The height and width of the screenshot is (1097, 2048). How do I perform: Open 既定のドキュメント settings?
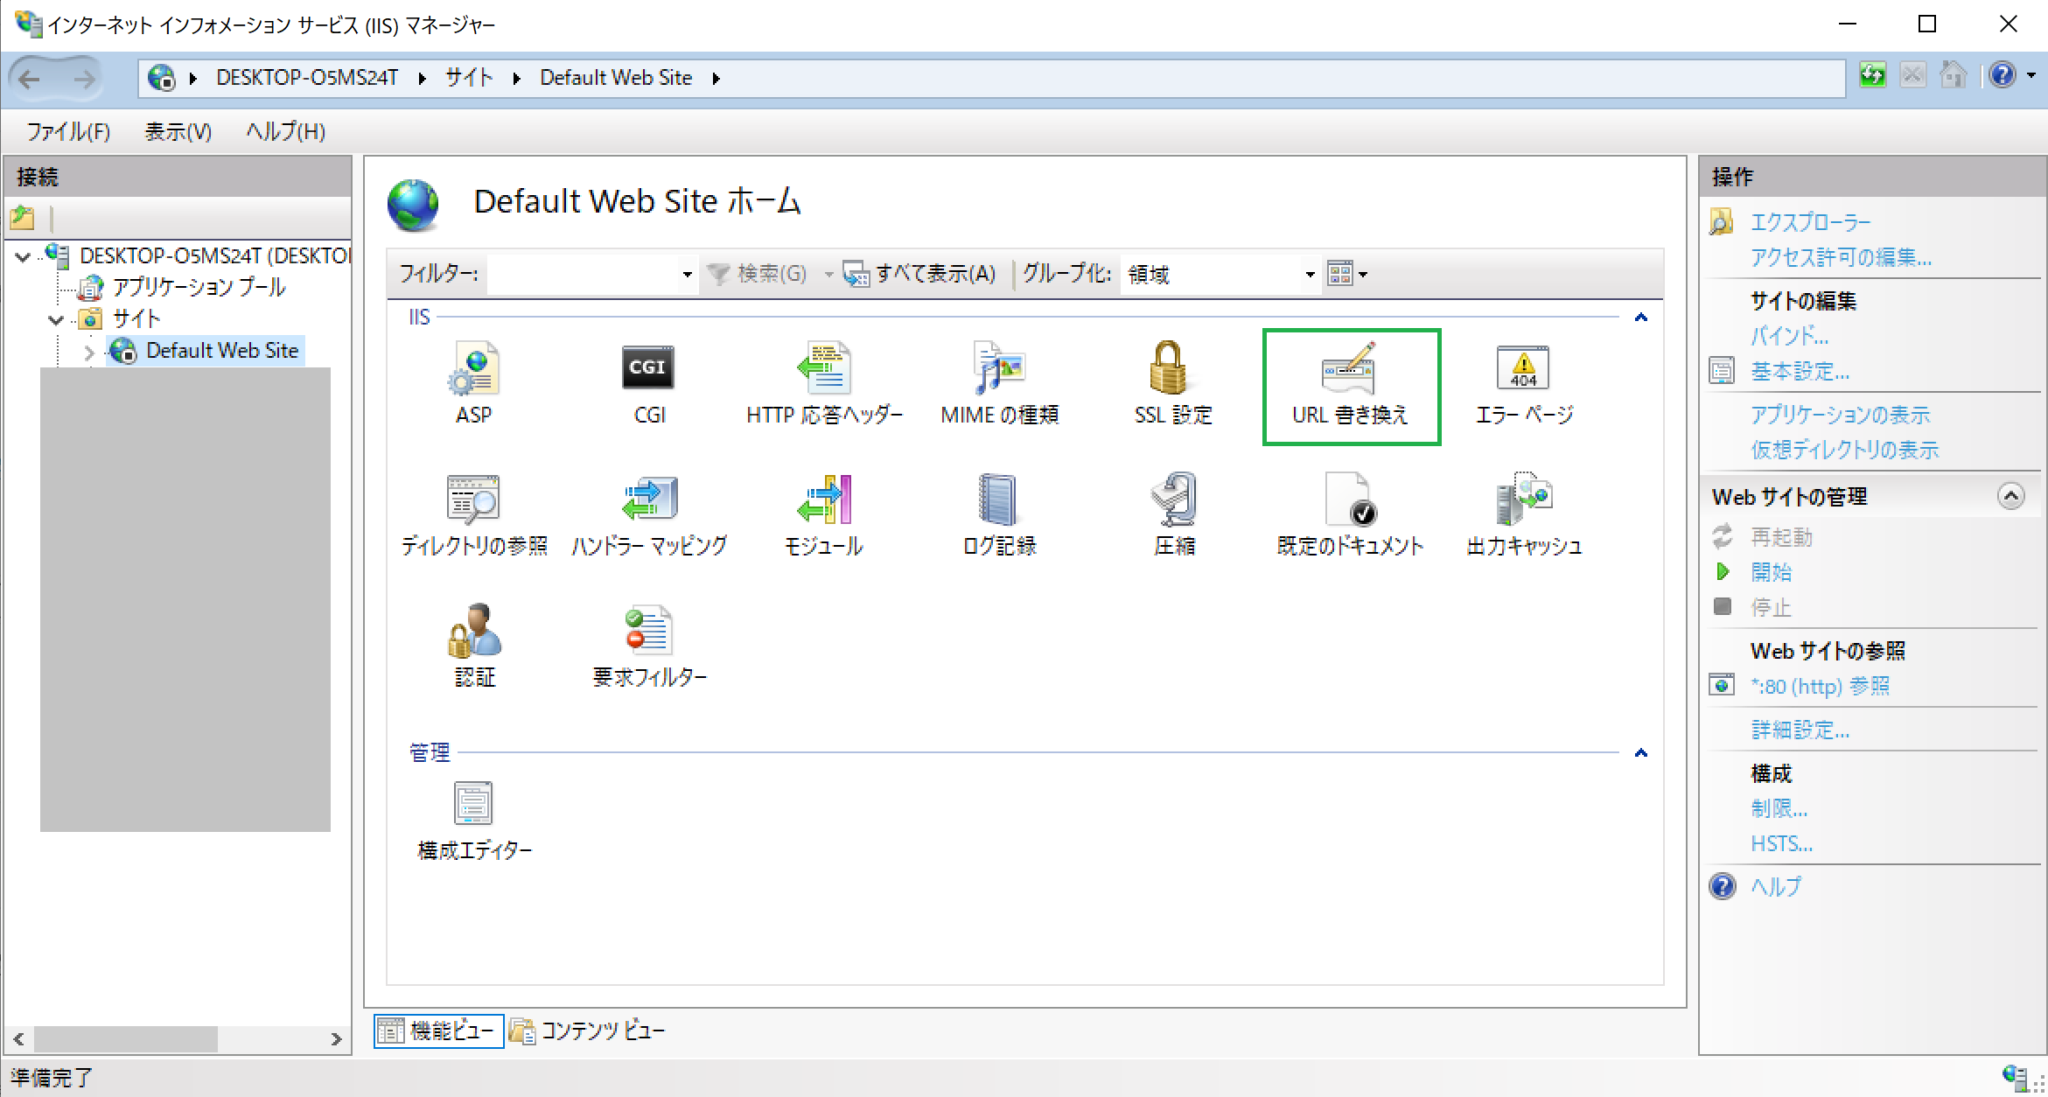point(1349,515)
